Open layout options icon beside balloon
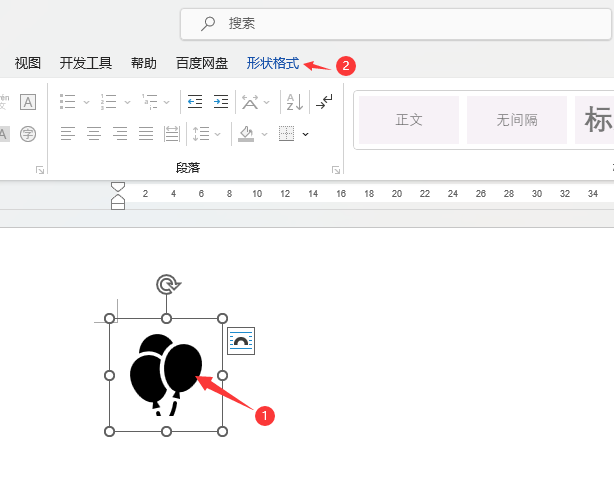 (241, 341)
